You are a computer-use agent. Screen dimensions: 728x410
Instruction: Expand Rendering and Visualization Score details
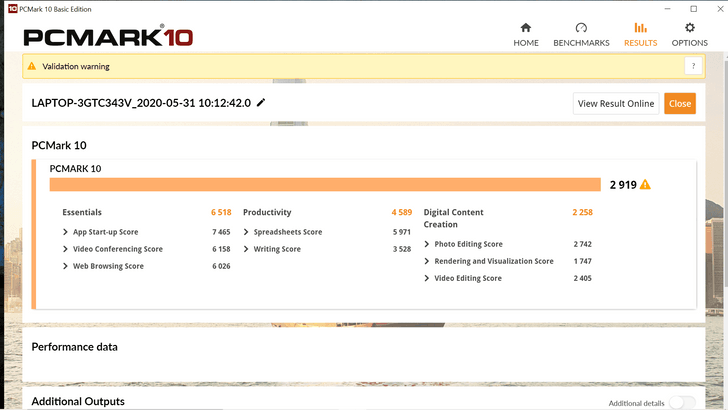point(427,261)
